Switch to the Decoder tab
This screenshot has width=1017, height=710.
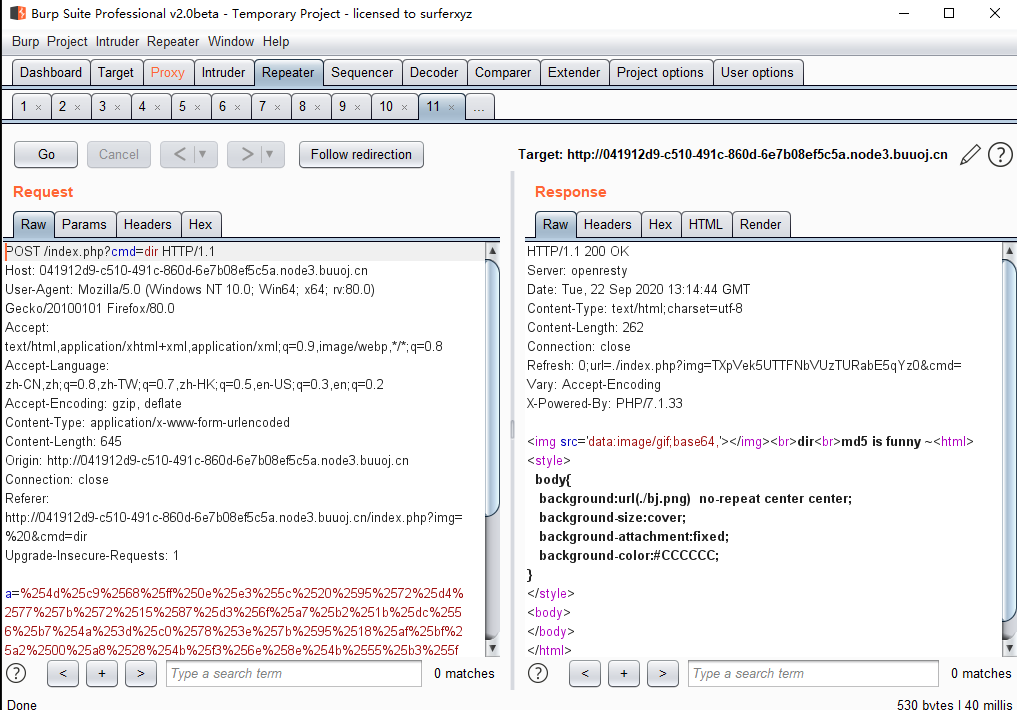pos(434,73)
